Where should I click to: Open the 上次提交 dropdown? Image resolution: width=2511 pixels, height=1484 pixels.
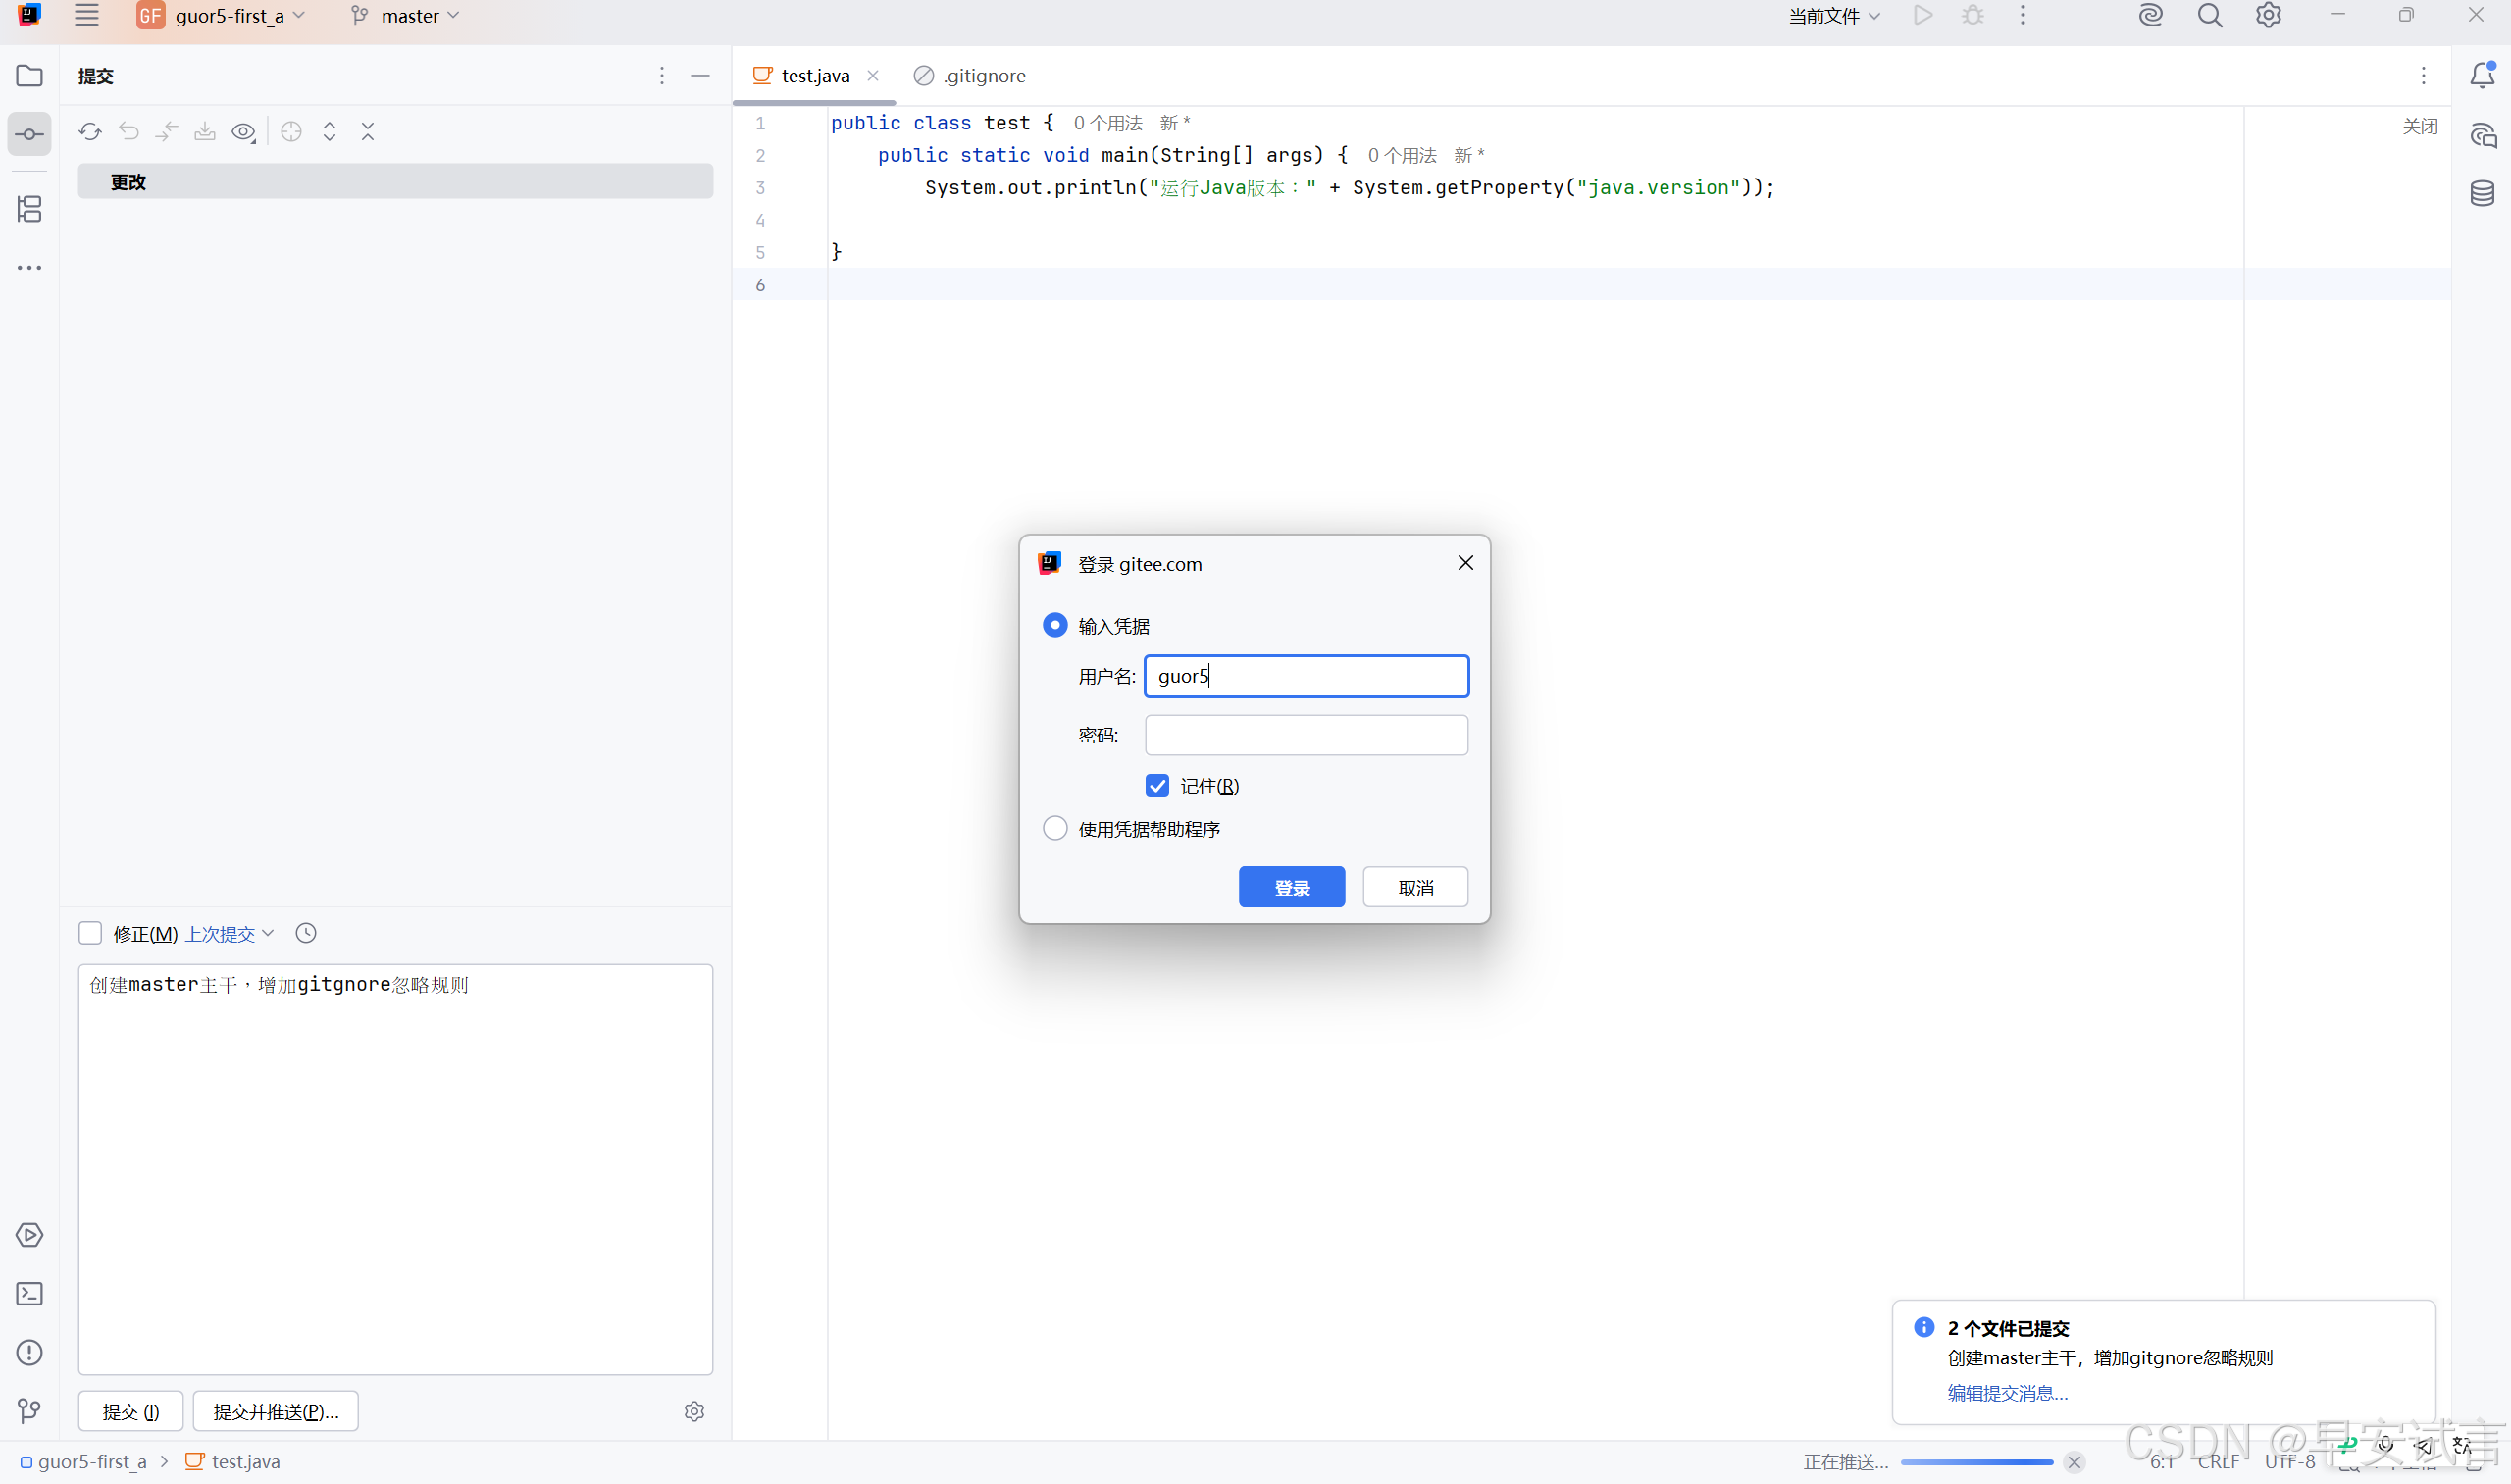(229, 933)
